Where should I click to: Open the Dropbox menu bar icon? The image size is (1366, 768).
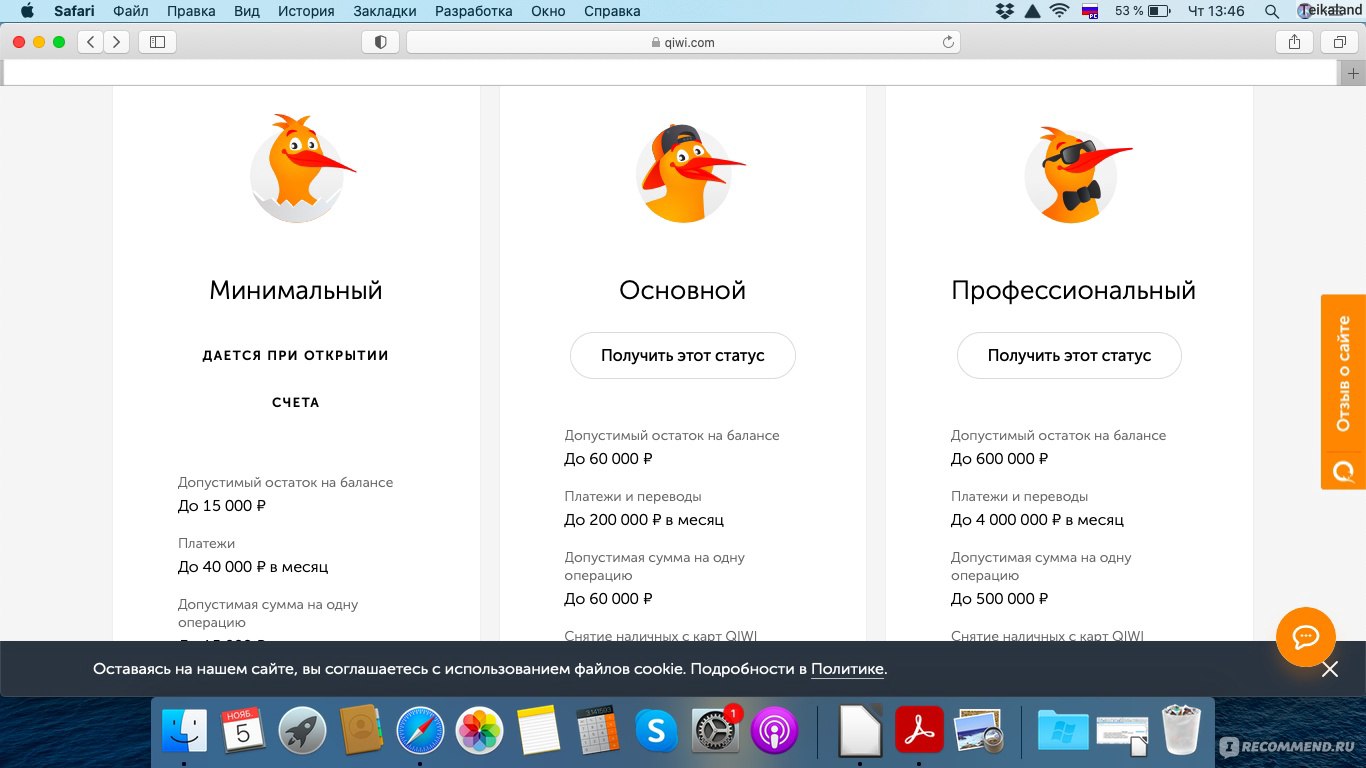[1005, 11]
